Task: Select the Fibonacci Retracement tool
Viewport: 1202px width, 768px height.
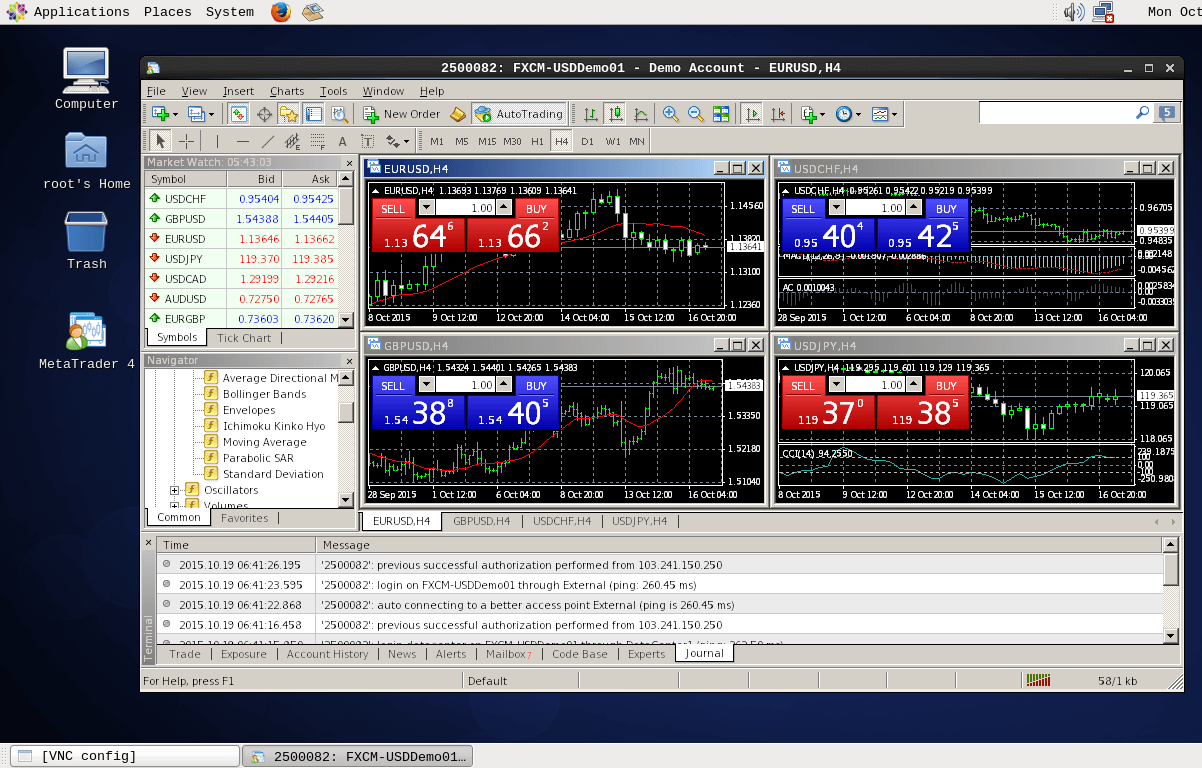Action: 317,141
